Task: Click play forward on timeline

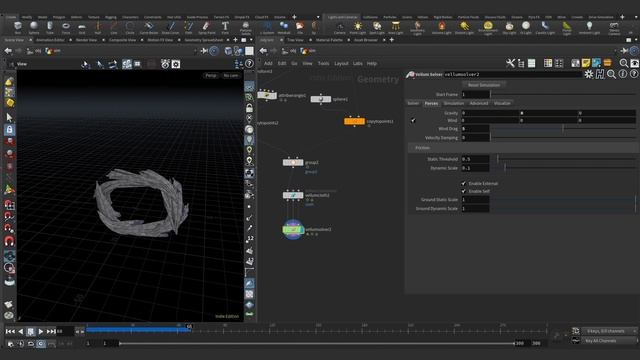Action: (x=40, y=331)
